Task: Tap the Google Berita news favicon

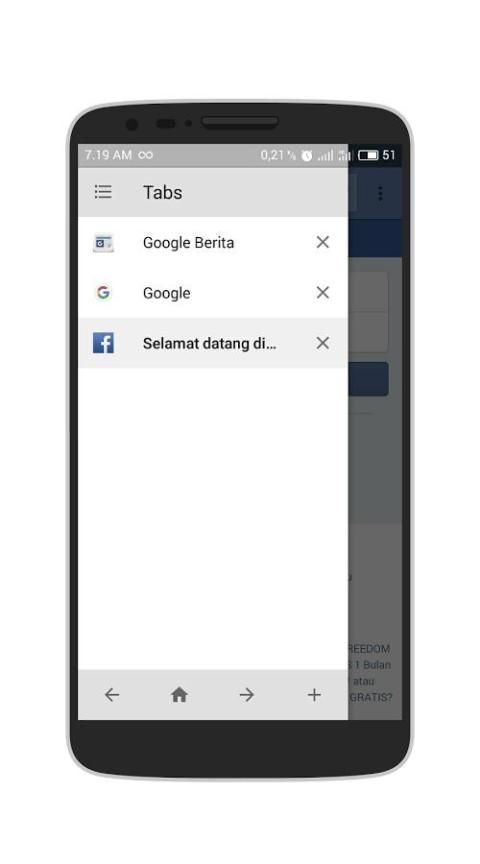Action: point(103,242)
